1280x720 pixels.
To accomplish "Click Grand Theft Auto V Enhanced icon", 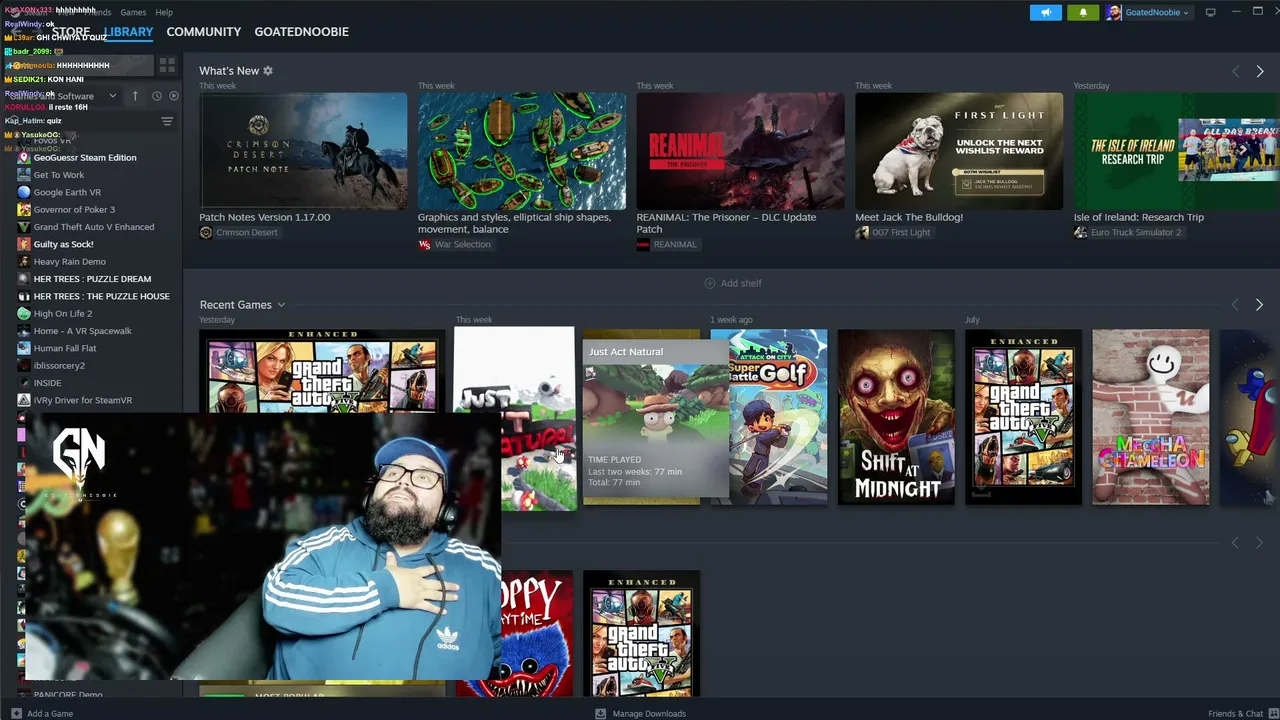I will coord(24,227).
